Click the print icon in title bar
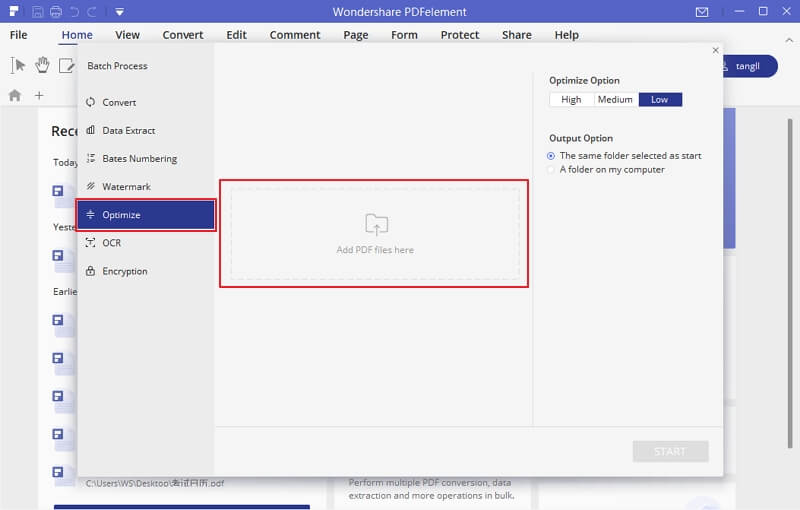Viewport: 800px width, 510px height. (x=56, y=12)
